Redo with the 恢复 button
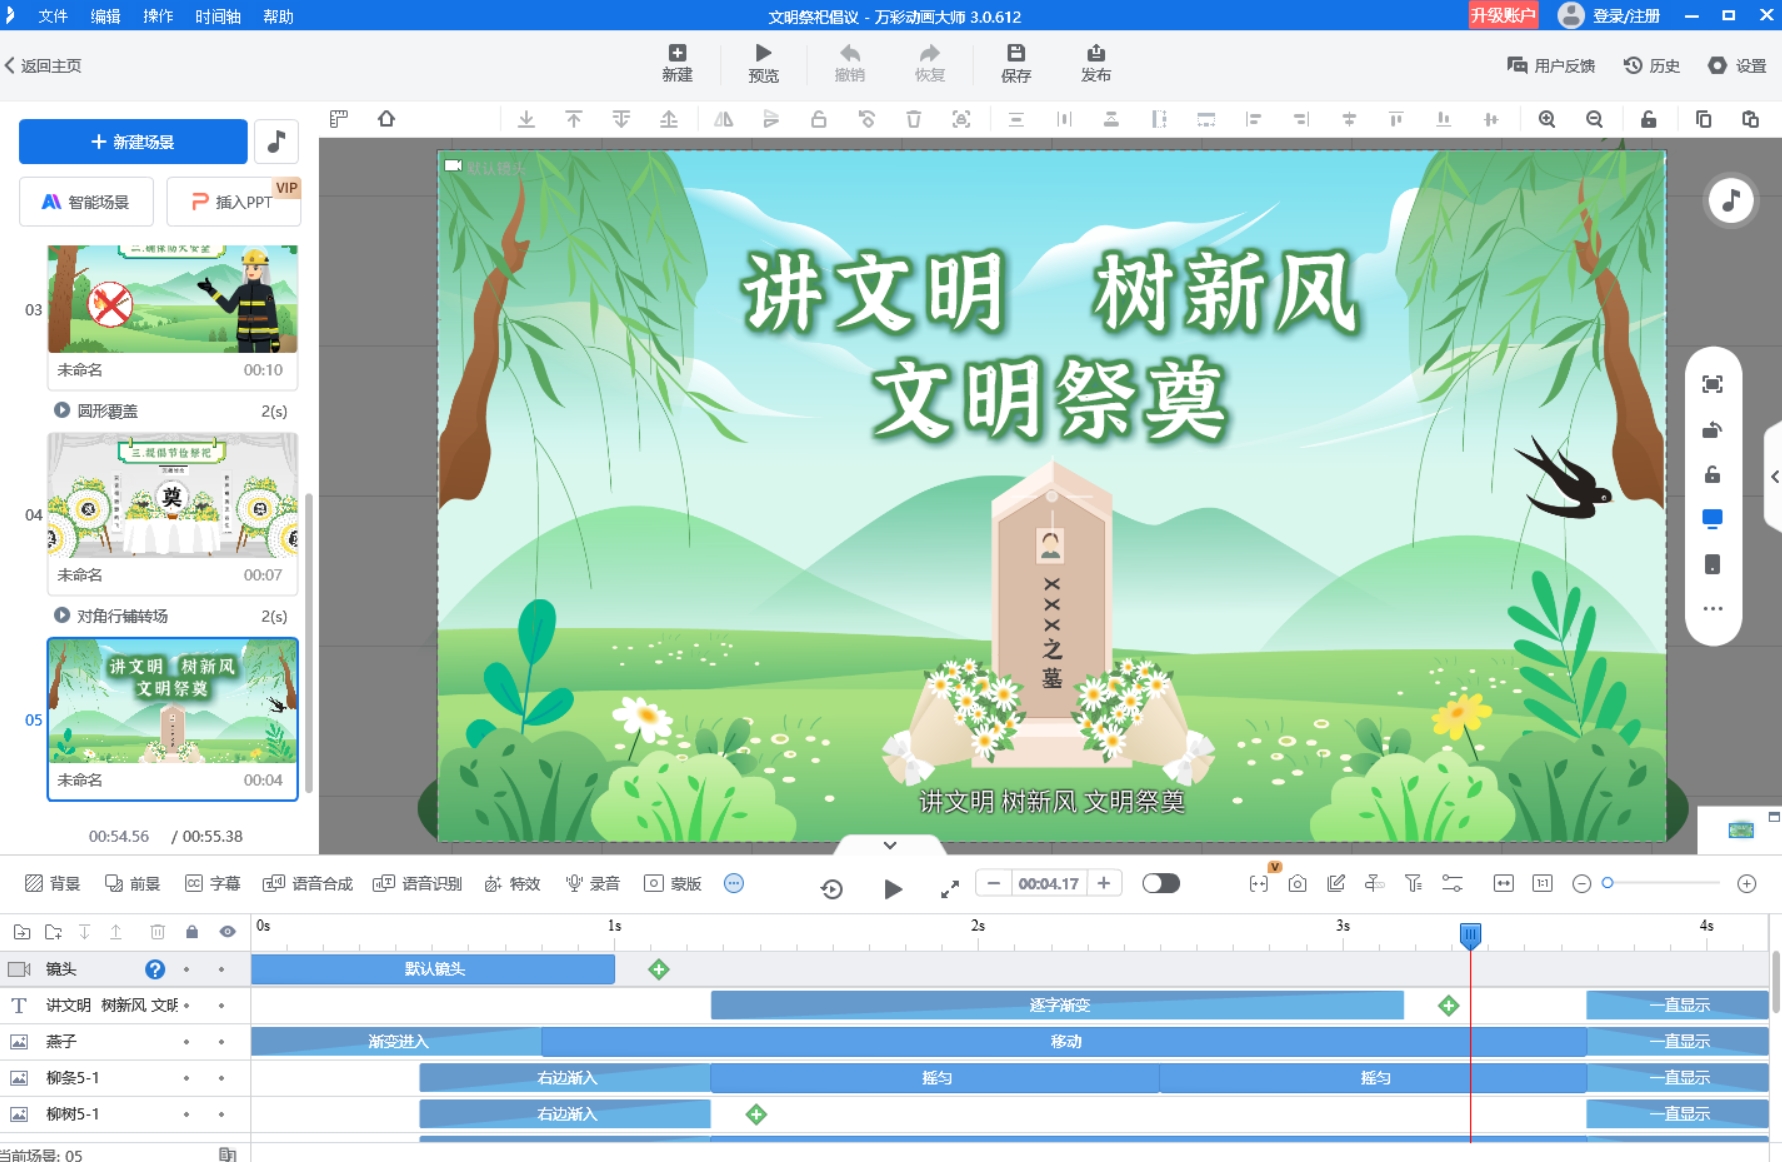 [x=930, y=63]
